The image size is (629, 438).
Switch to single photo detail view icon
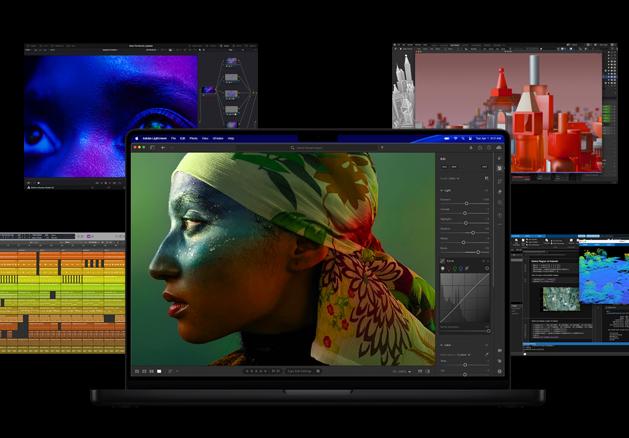159,371
